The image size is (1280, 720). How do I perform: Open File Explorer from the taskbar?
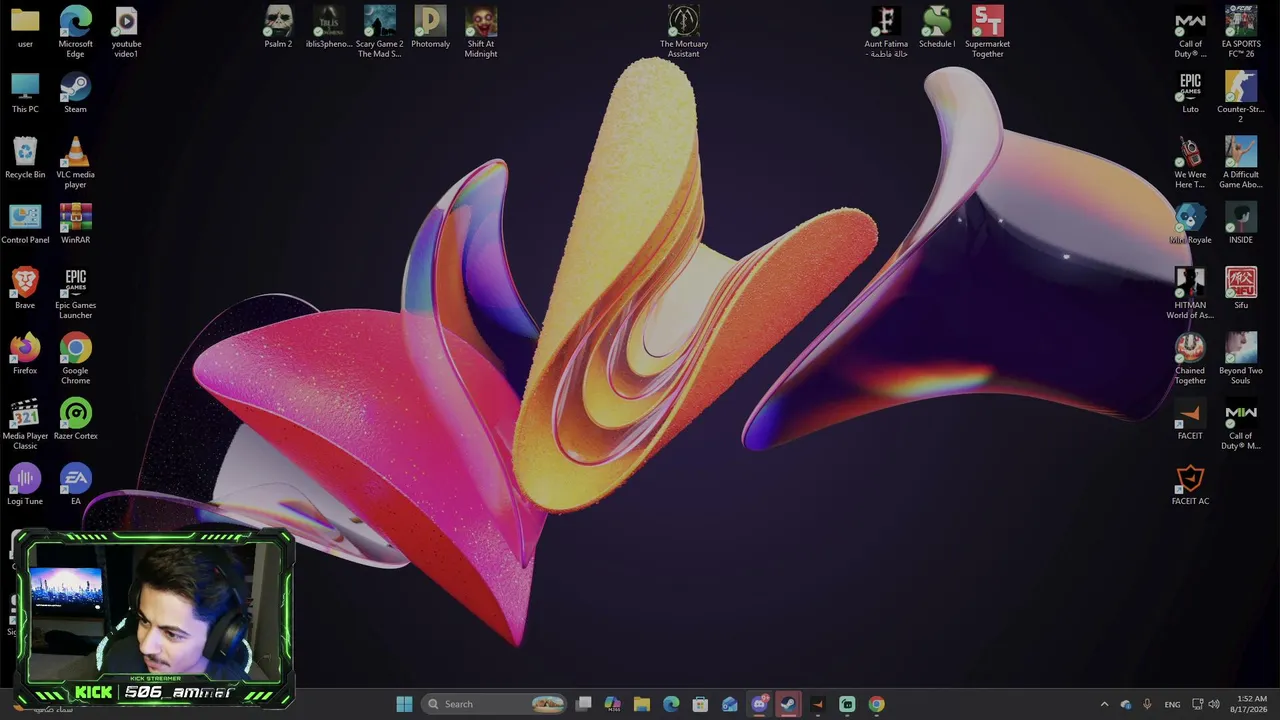pyautogui.click(x=642, y=704)
